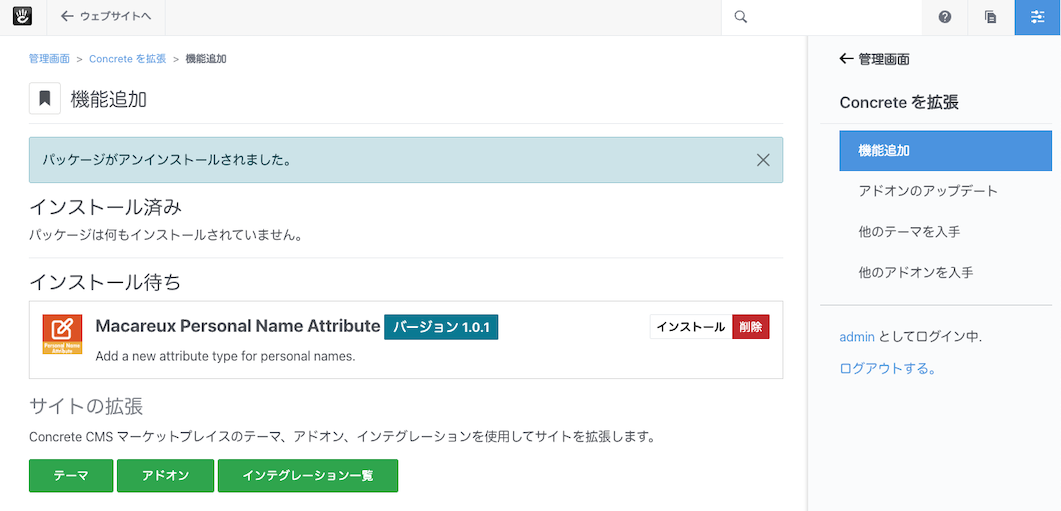Open 管理画面 breadcrumb link

[x=49, y=59]
